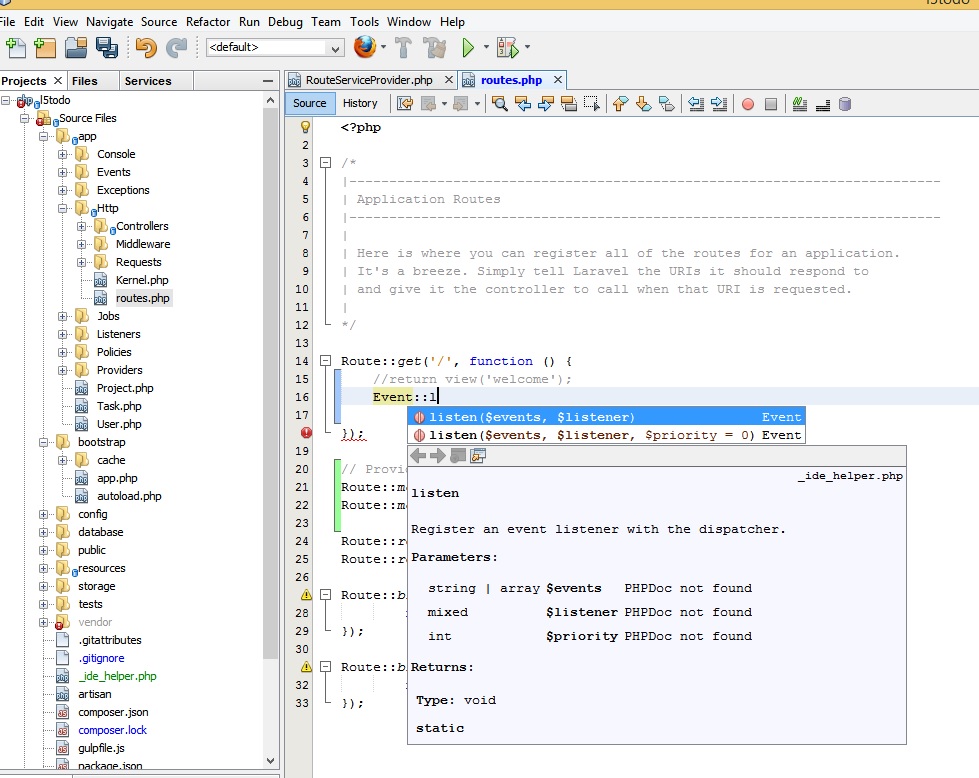
Task: Expand the Console folder
Action: 62,154
